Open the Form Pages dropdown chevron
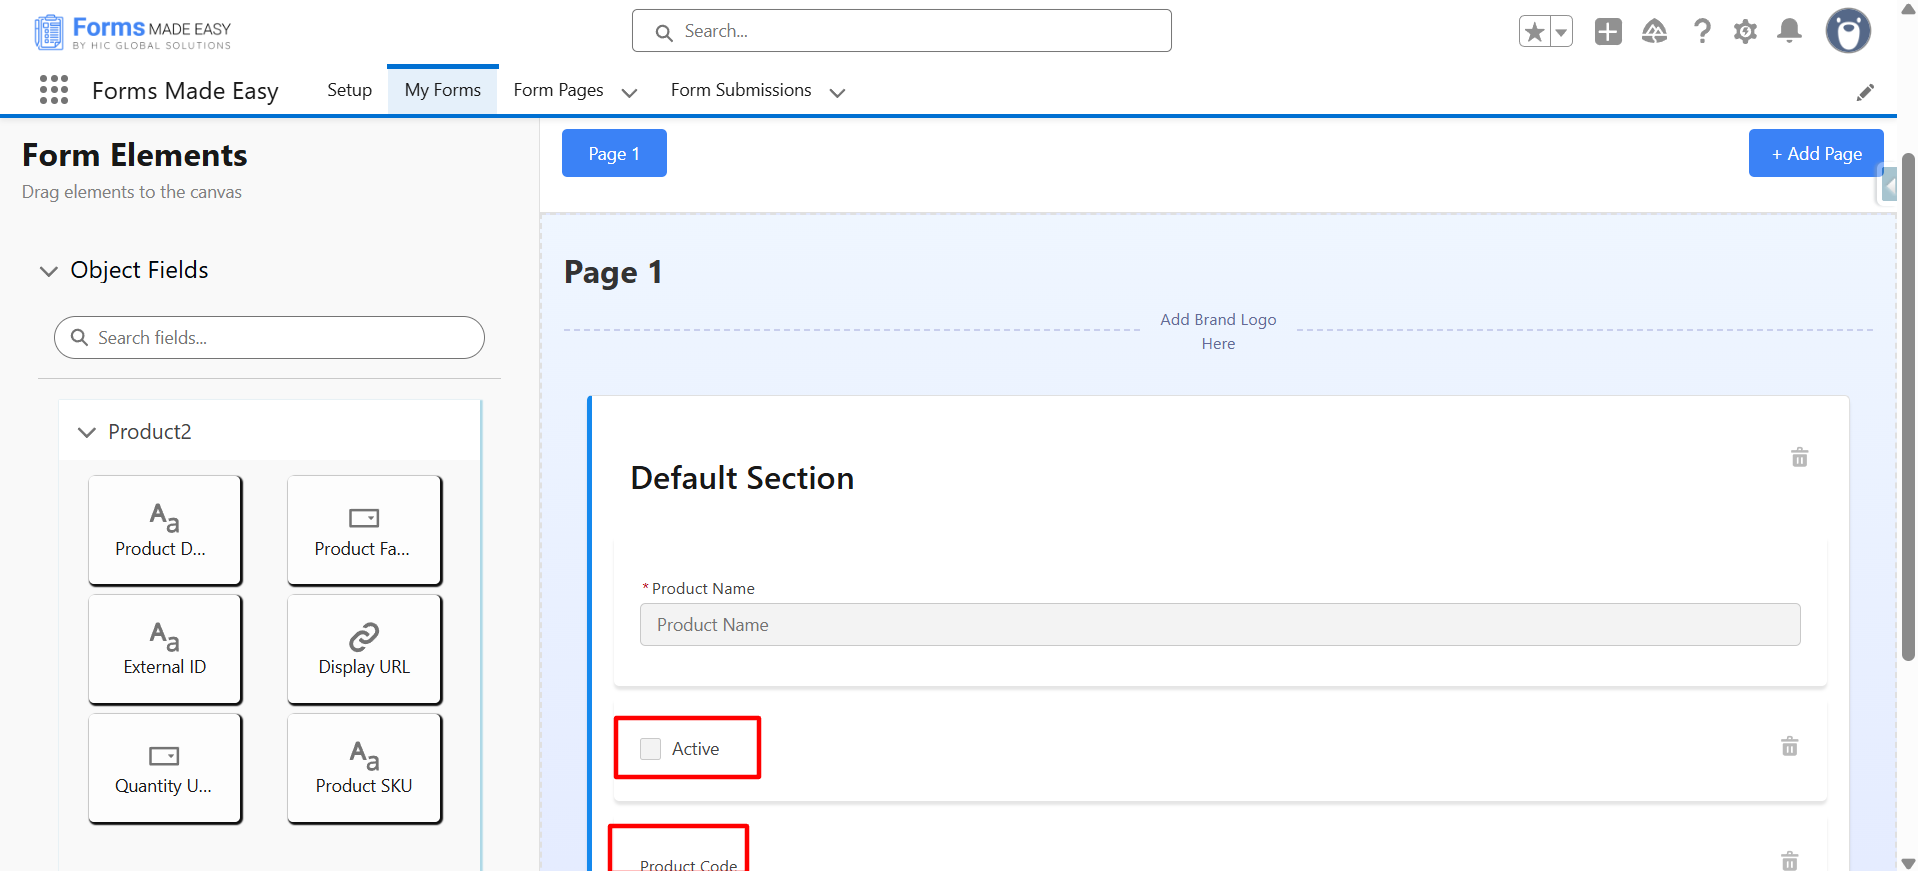1918x871 pixels. pyautogui.click(x=629, y=92)
